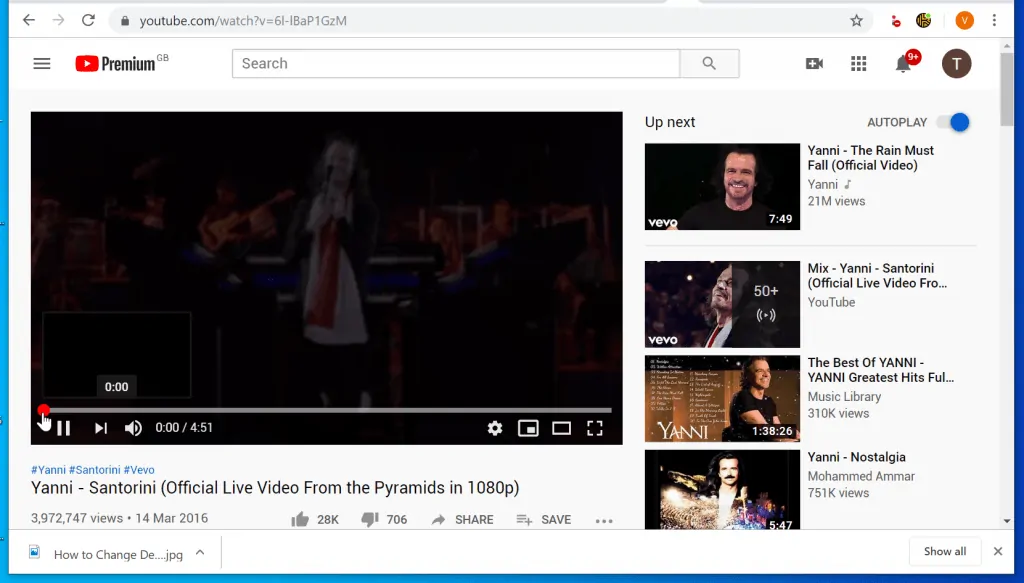Pause the playing video
The height and width of the screenshot is (583, 1024).
[64, 427]
